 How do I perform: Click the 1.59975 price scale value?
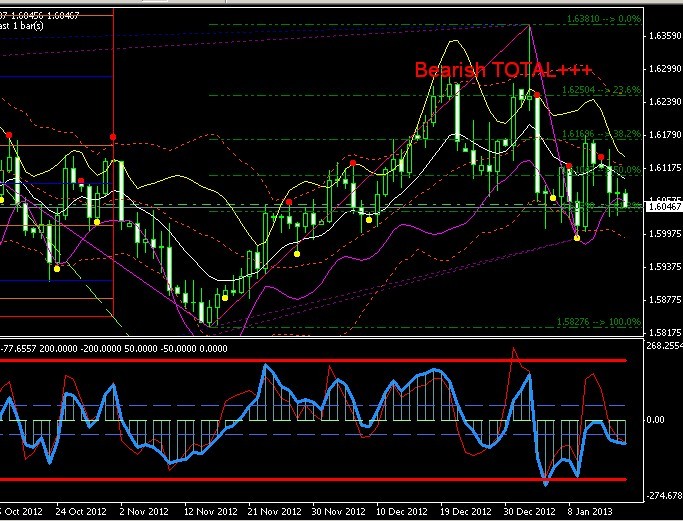[665, 233]
